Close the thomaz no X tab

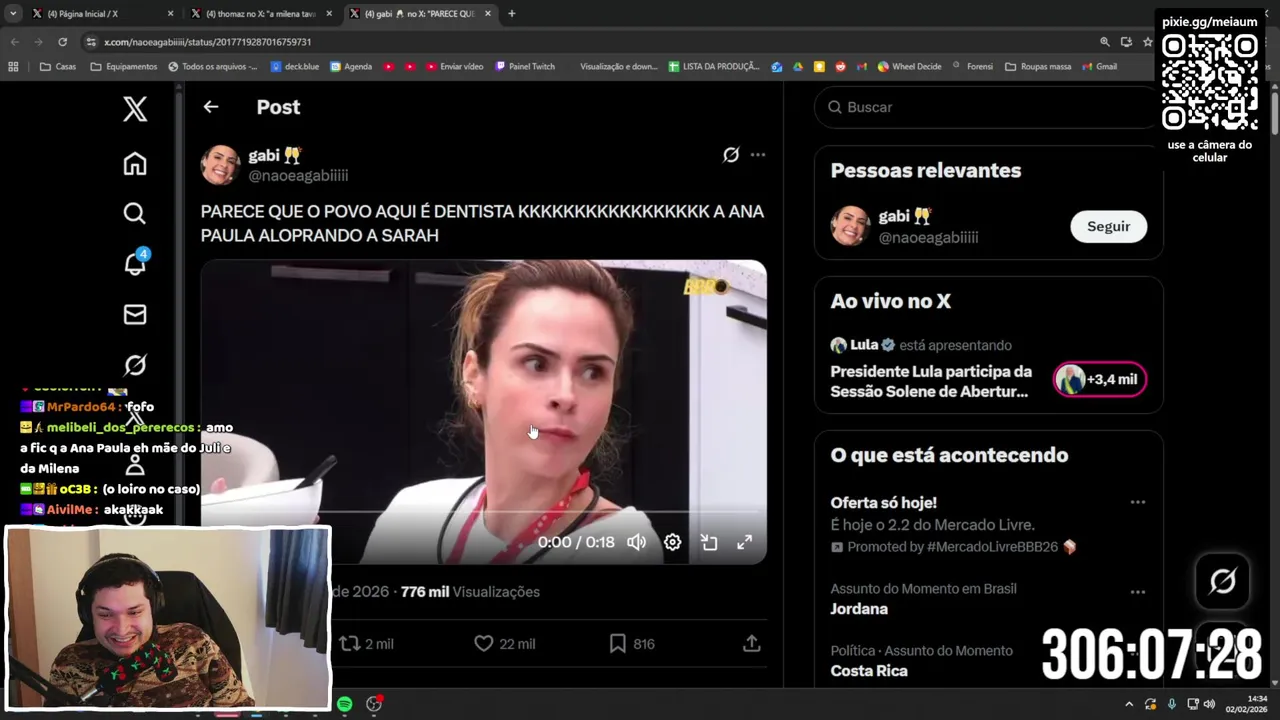(330, 14)
